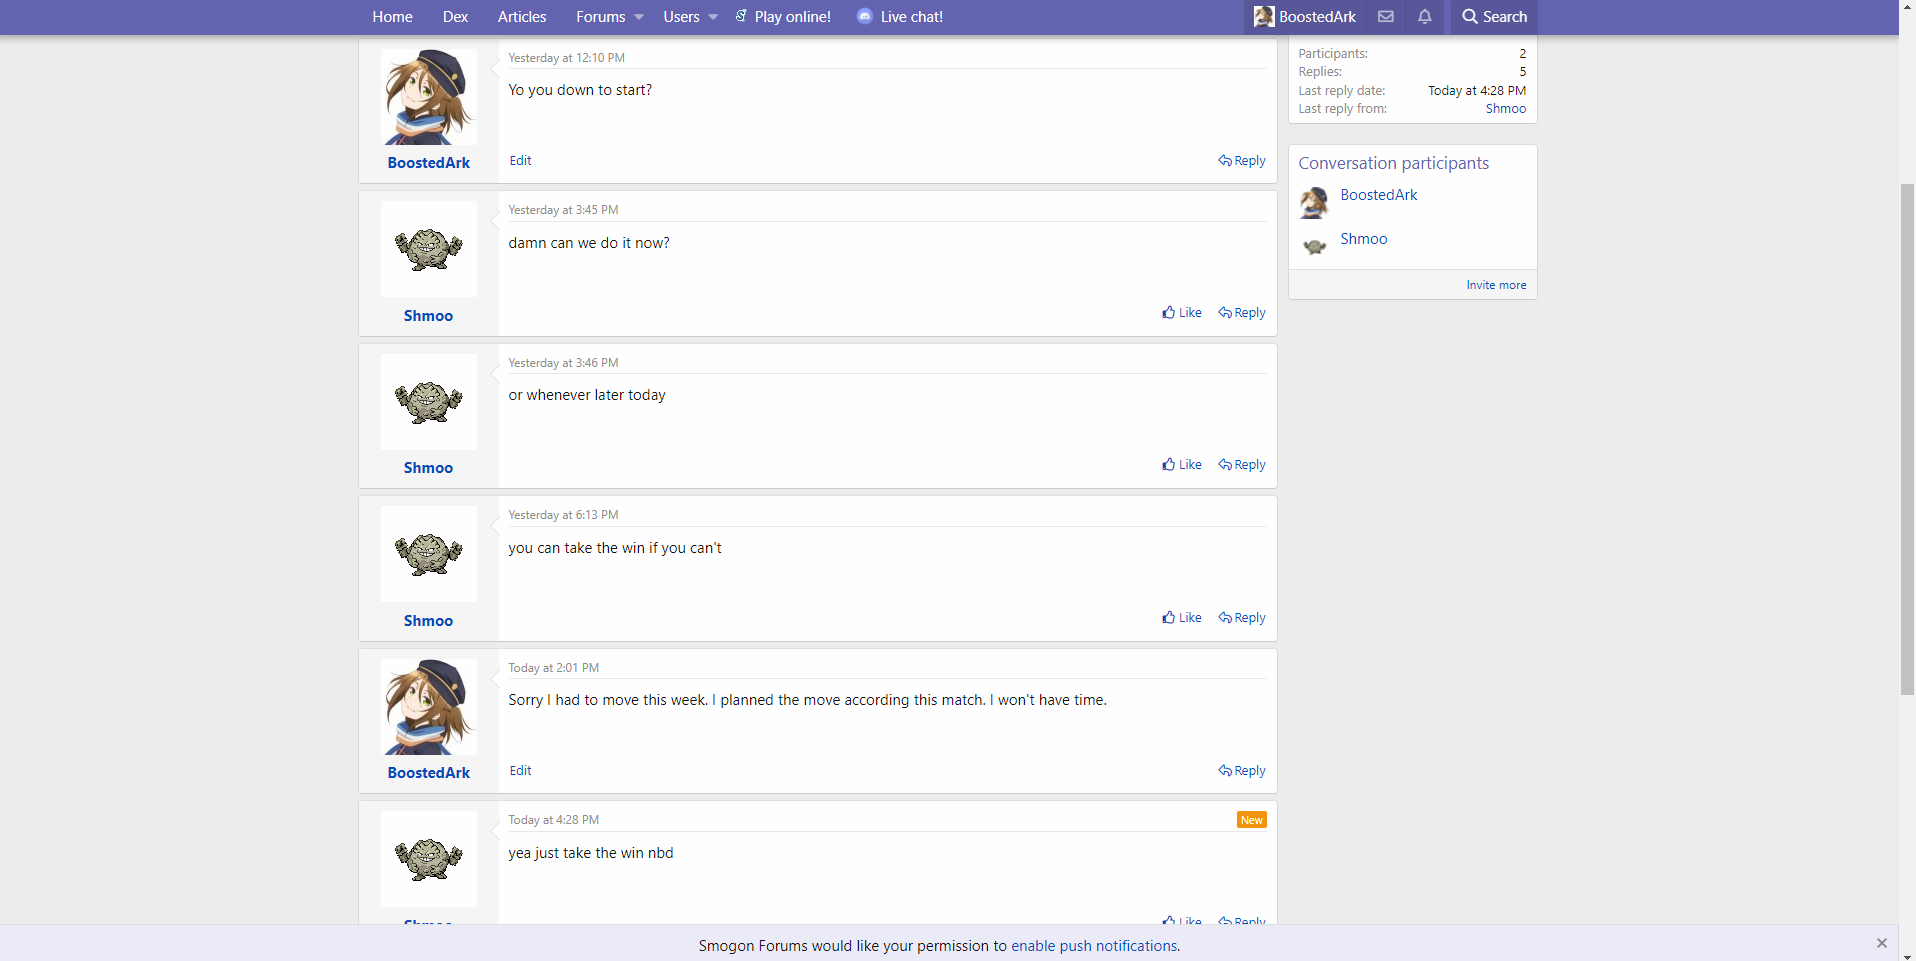The height and width of the screenshot is (961, 1916).
Task: Expand the Users dropdown arrow
Action: (x=713, y=17)
